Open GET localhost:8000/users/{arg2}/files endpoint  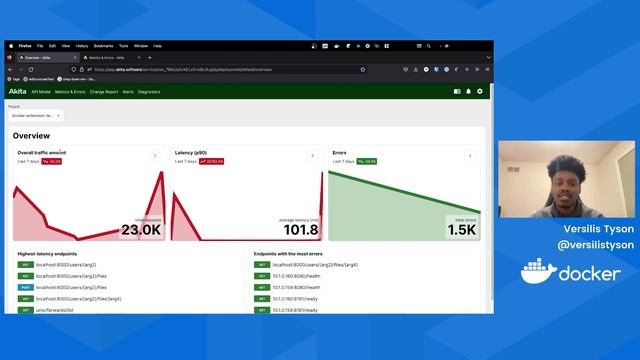[62, 276]
